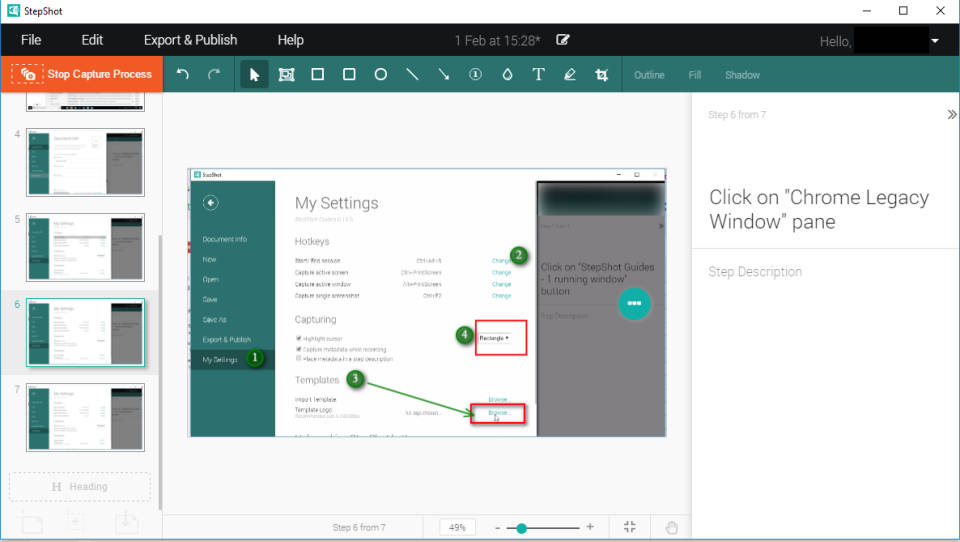Toggle fit-to-screen view icon
The height and width of the screenshot is (542, 960).
pos(630,527)
